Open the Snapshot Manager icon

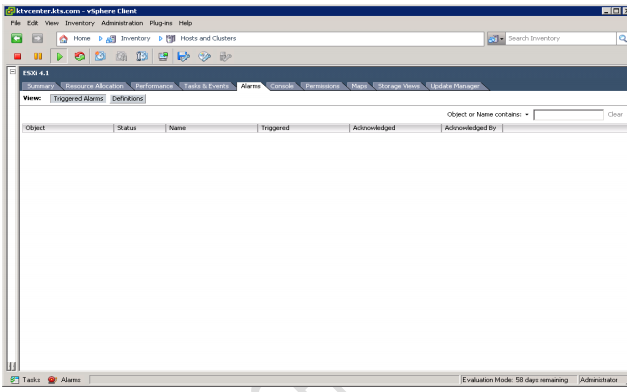click(x=142, y=57)
